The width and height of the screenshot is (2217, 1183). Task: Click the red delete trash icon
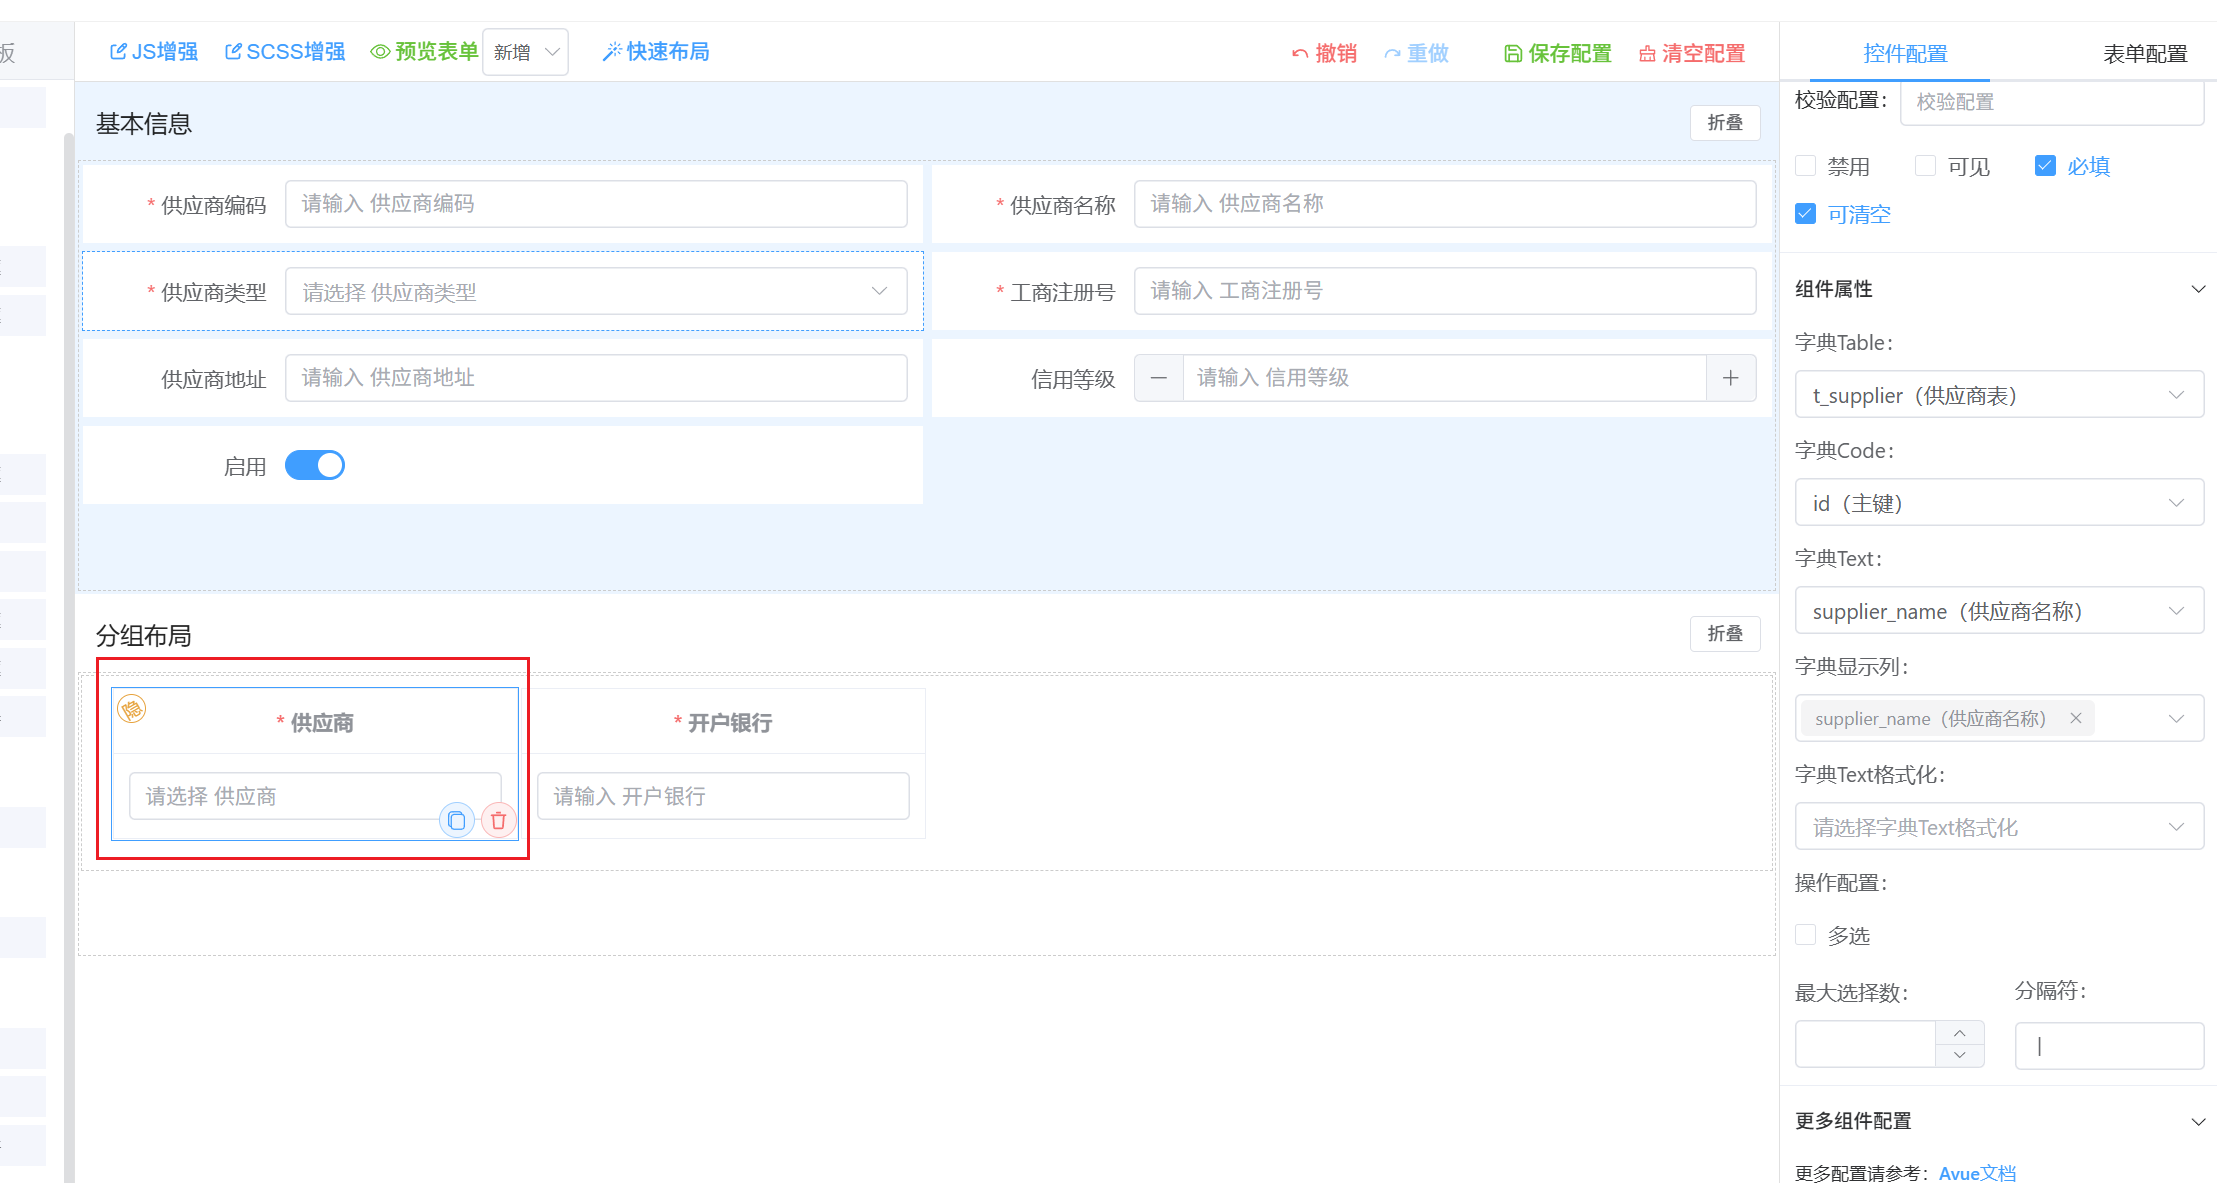(x=498, y=821)
